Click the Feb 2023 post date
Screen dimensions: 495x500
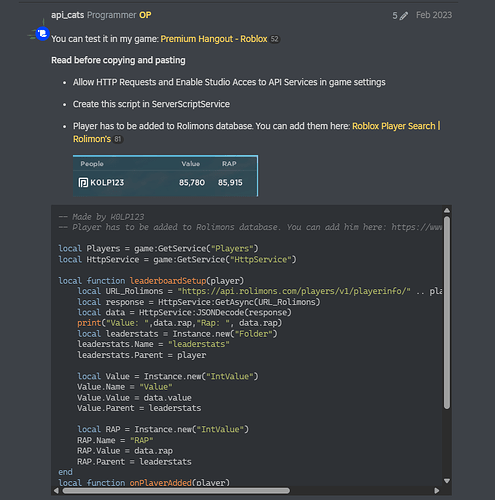pos(434,15)
